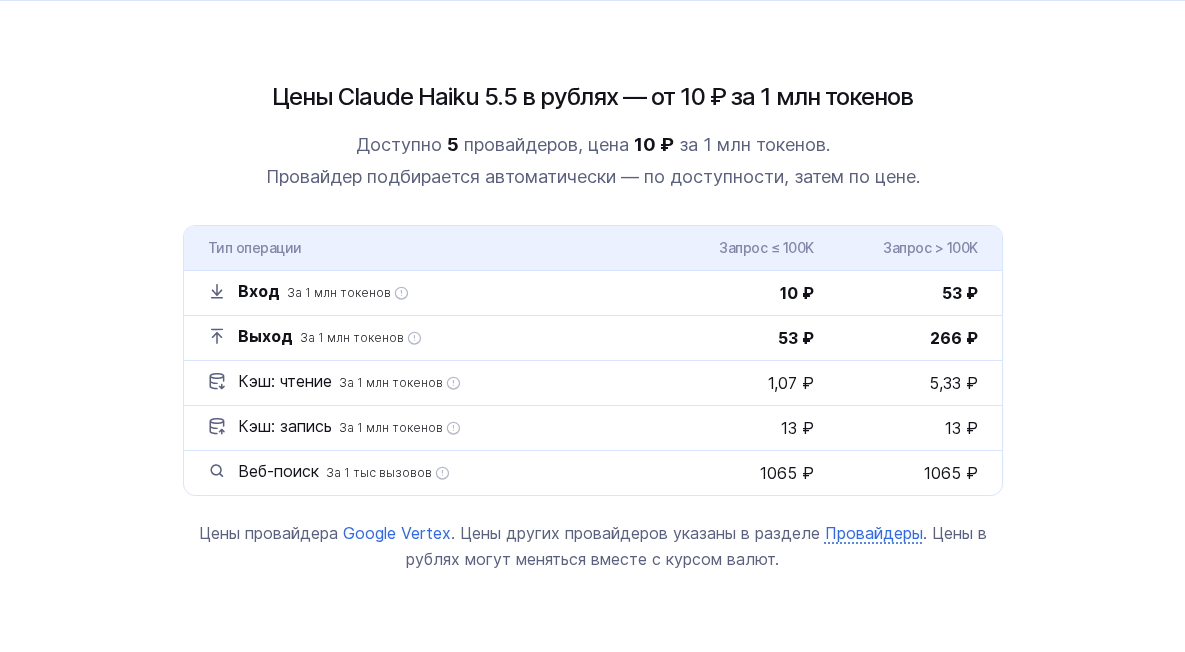Select the Выход row label
1185x652 pixels.
[x=265, y=337]
